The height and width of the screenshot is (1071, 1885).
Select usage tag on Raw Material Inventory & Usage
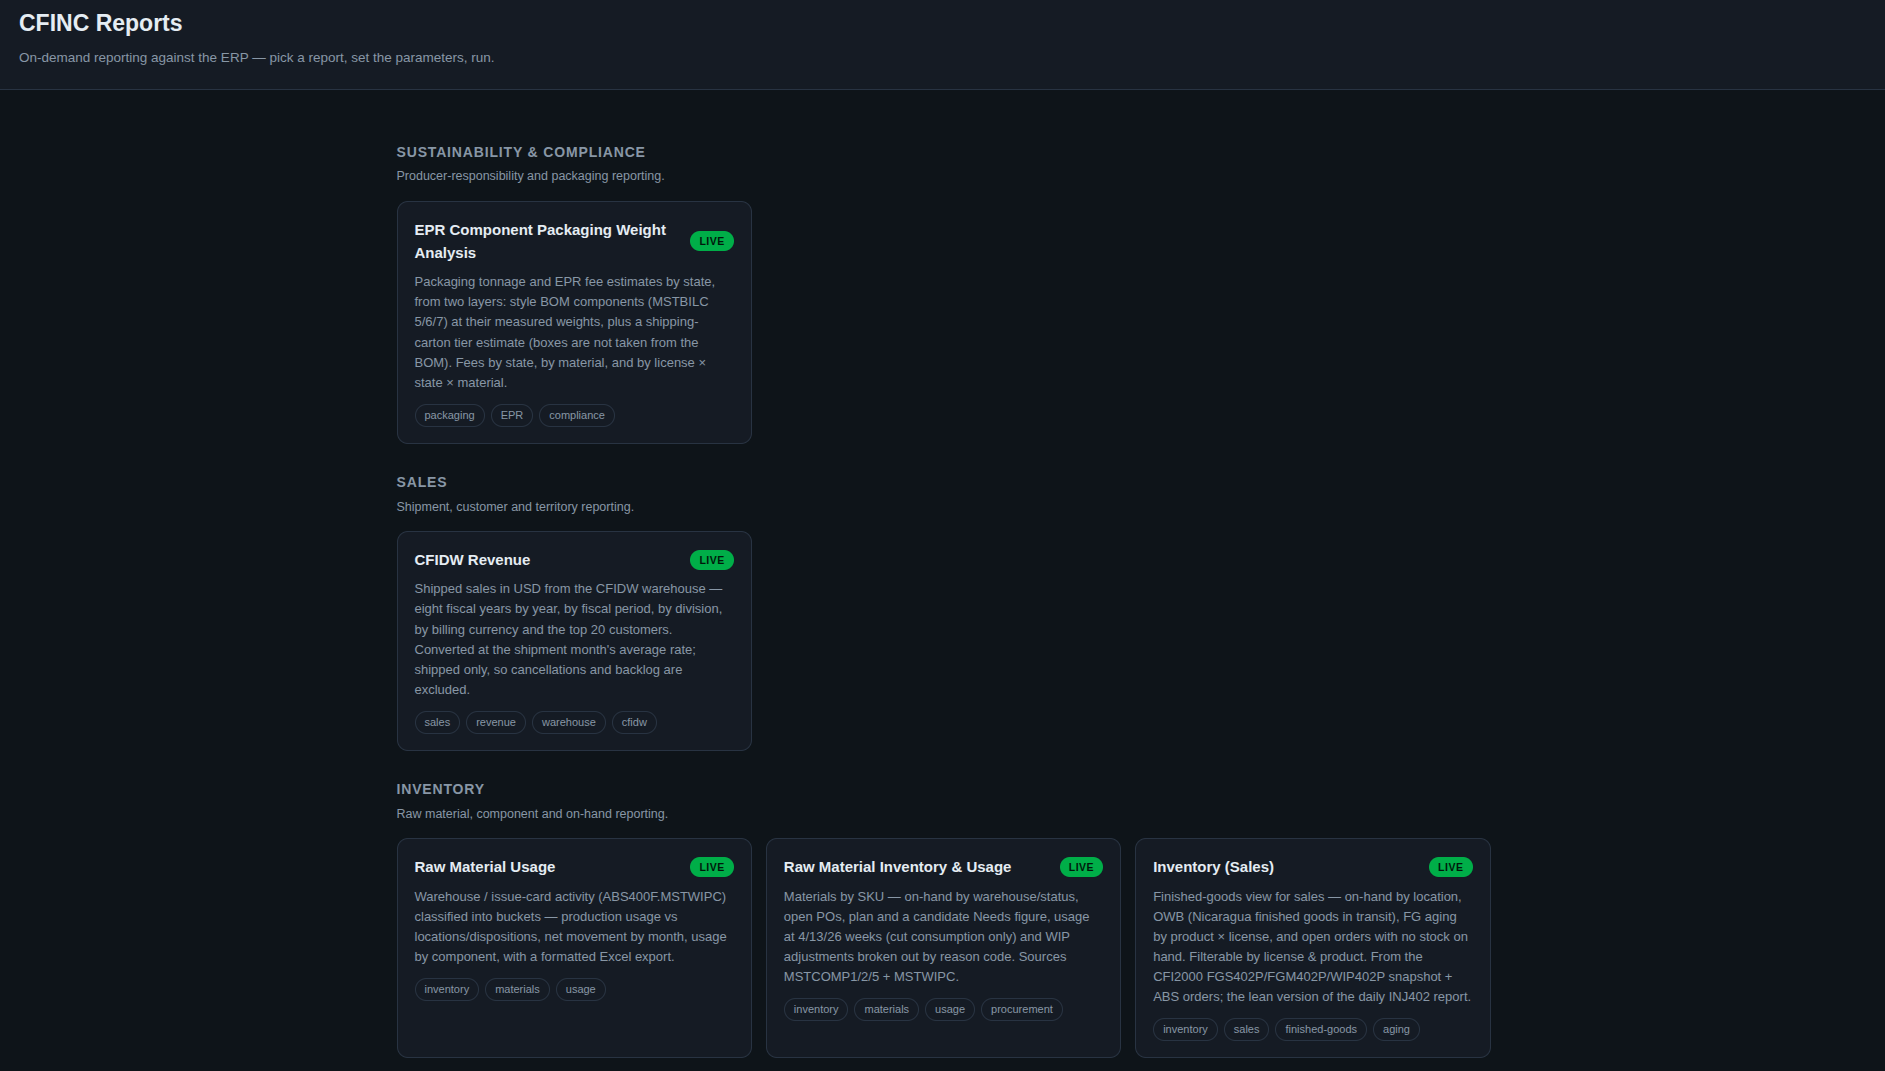point(950,1009)
